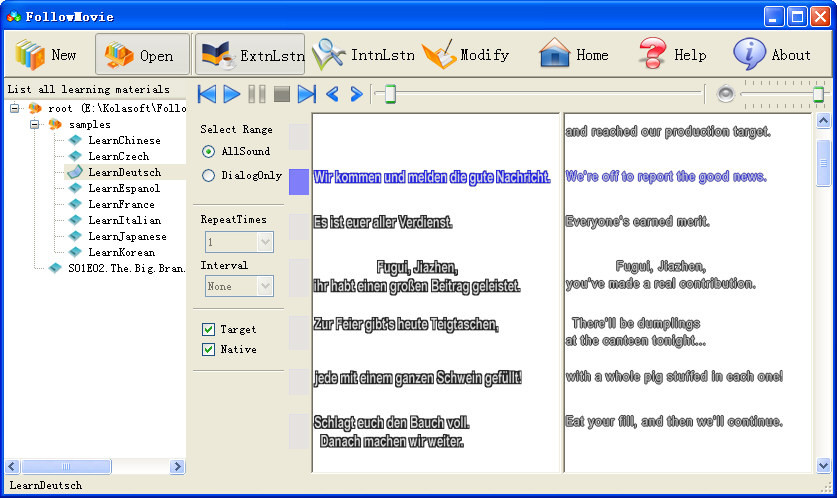Screen dimensions: 837x498
Task: Click the LearnKorean book icon
Action: tap(75, 252)
